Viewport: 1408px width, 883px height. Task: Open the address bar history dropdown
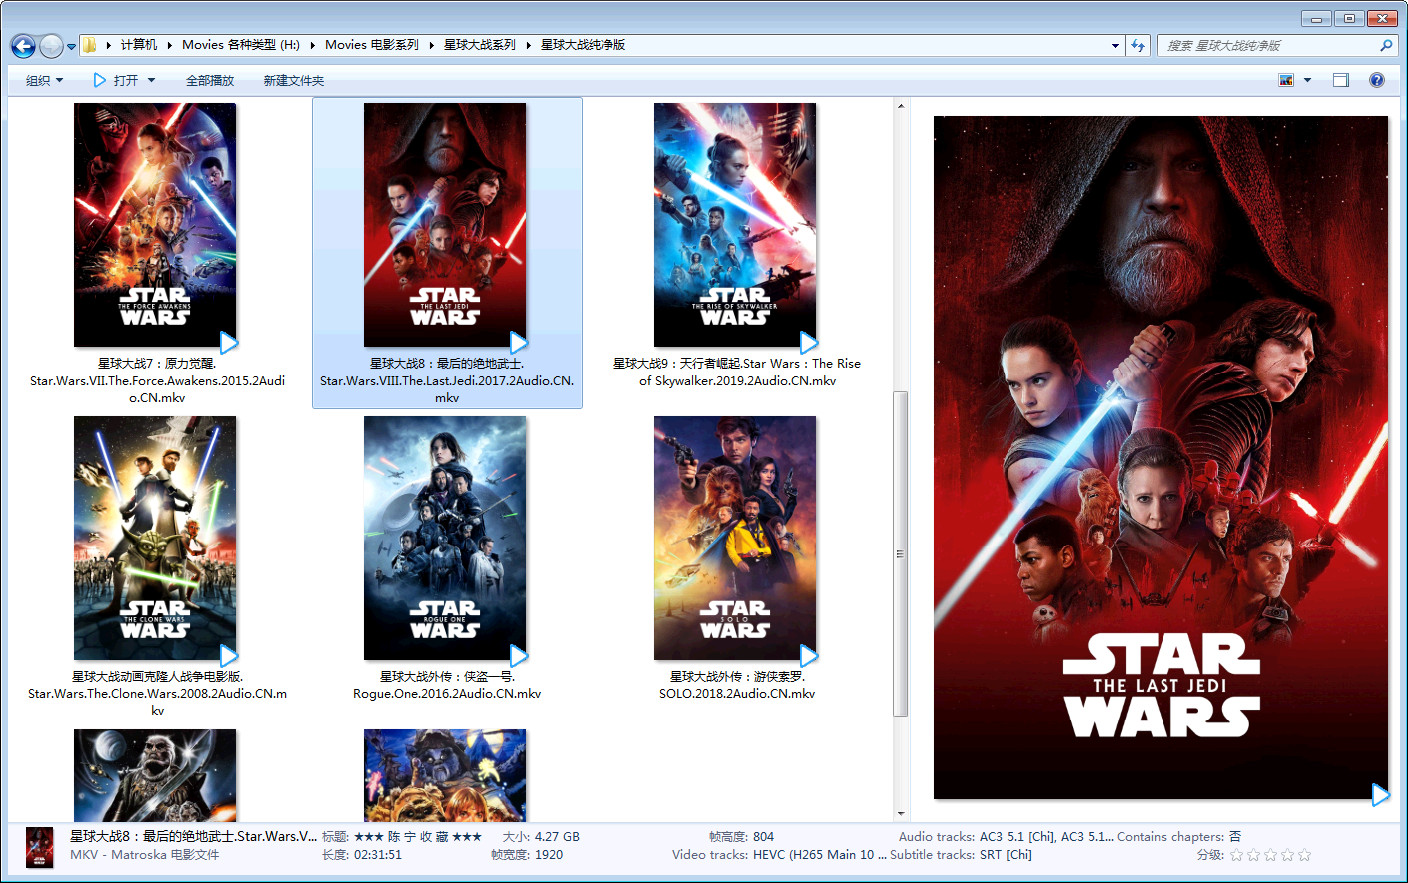(1115, 45)
